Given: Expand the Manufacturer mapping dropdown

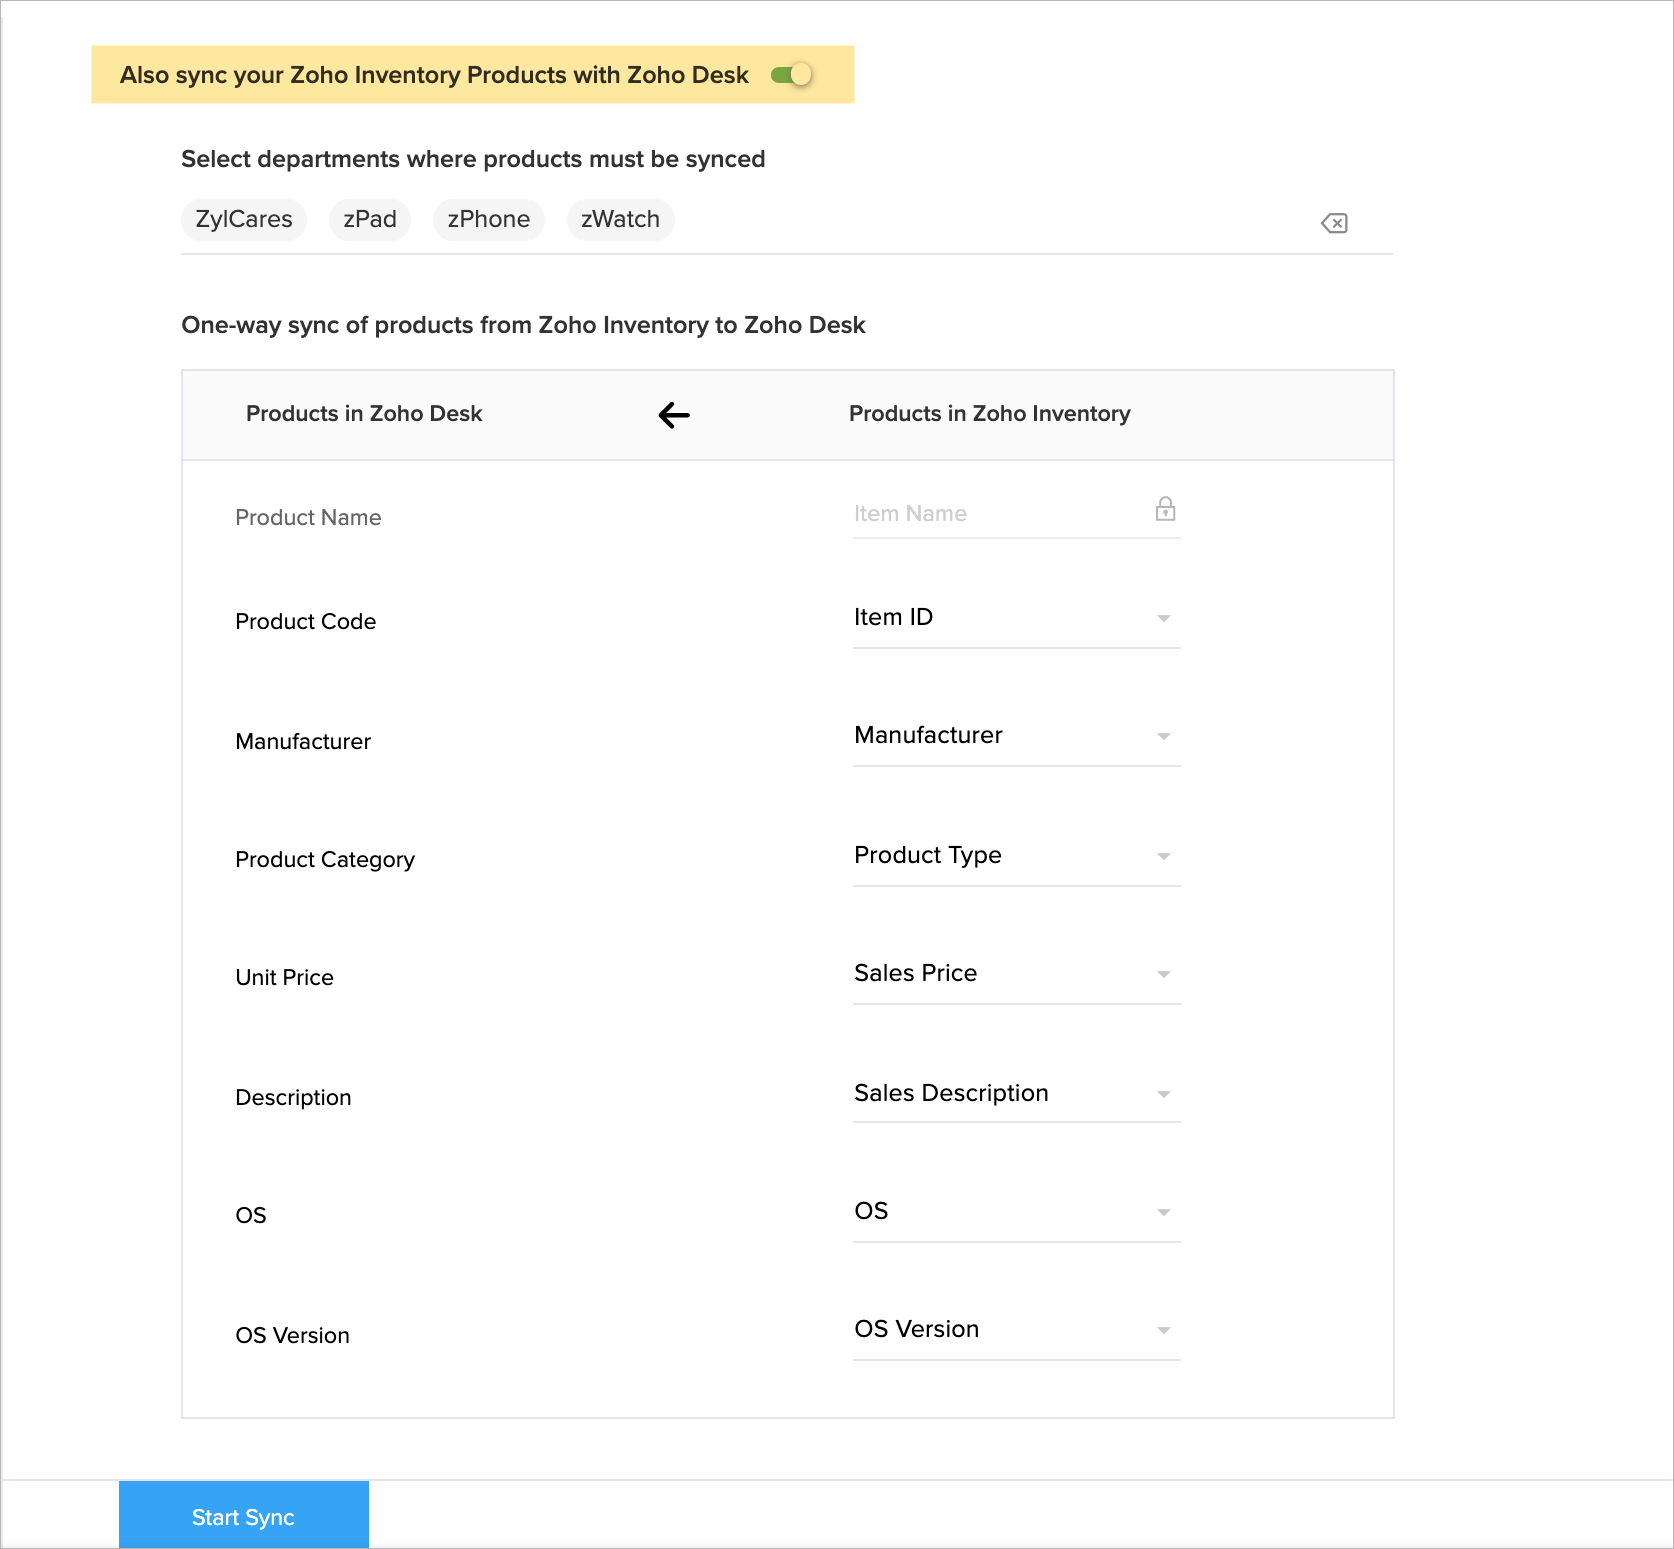Looking at the screenshot, I should [x=1015, y=736].
